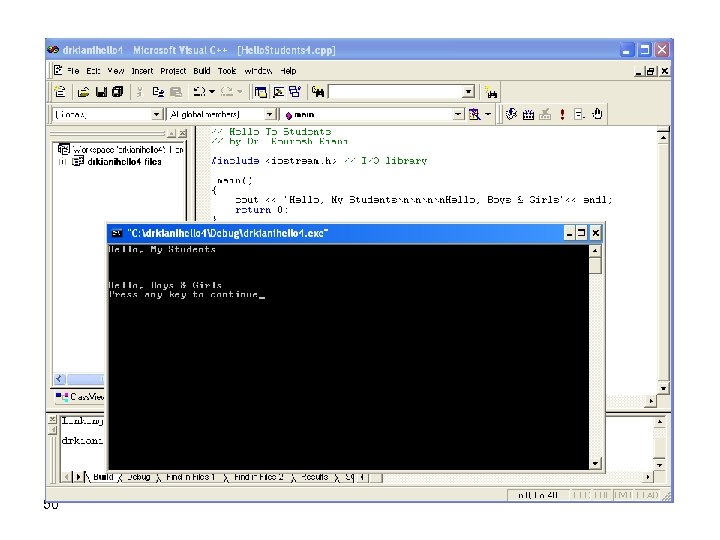Click the Stop Build icon
The image size is (720, 540).
pyautogui.click(x=545, y=114)
